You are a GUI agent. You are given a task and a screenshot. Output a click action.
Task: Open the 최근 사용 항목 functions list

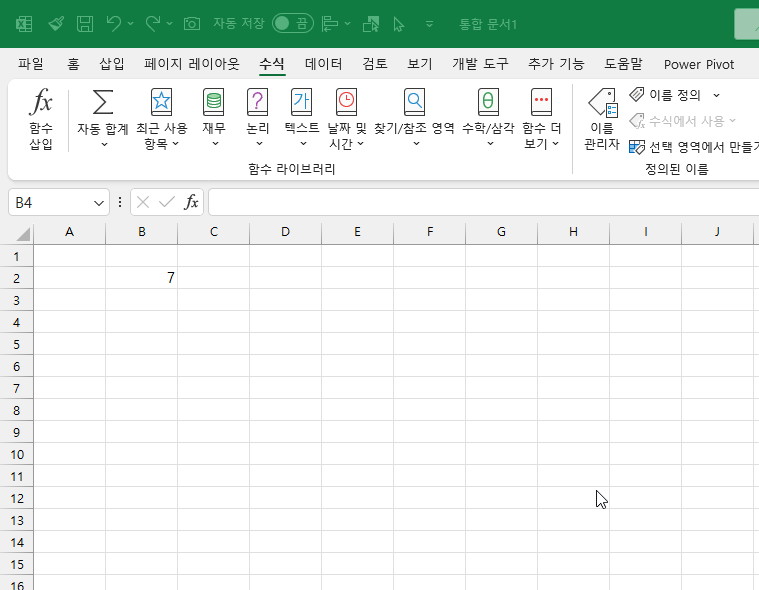tap(161, 119)
